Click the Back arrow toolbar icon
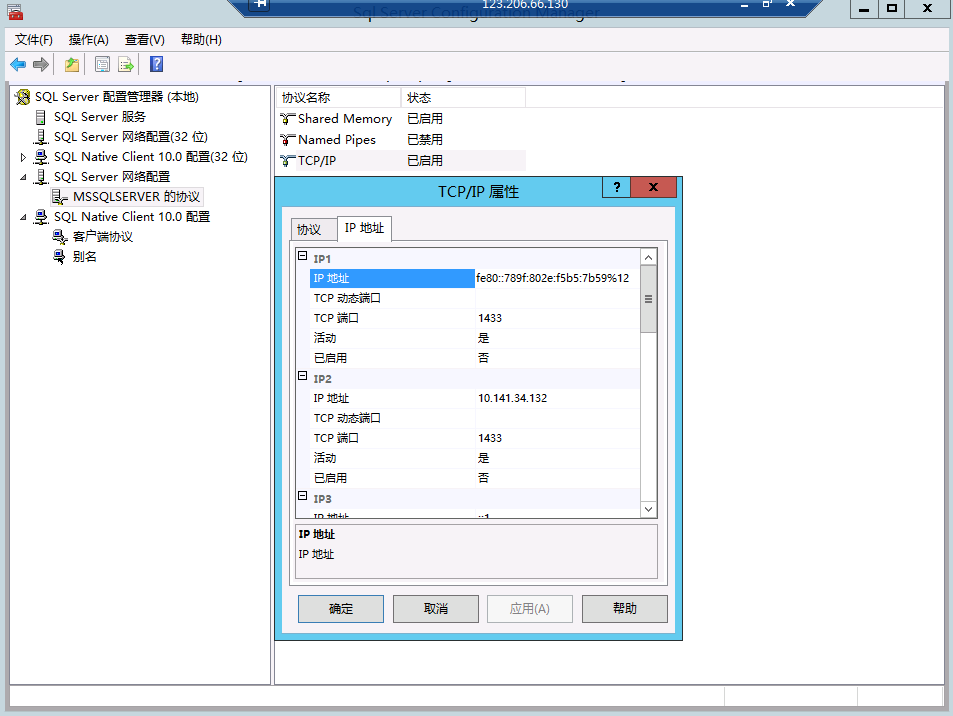This screenshot has height=716, width=953. click(x=18, y=64)
